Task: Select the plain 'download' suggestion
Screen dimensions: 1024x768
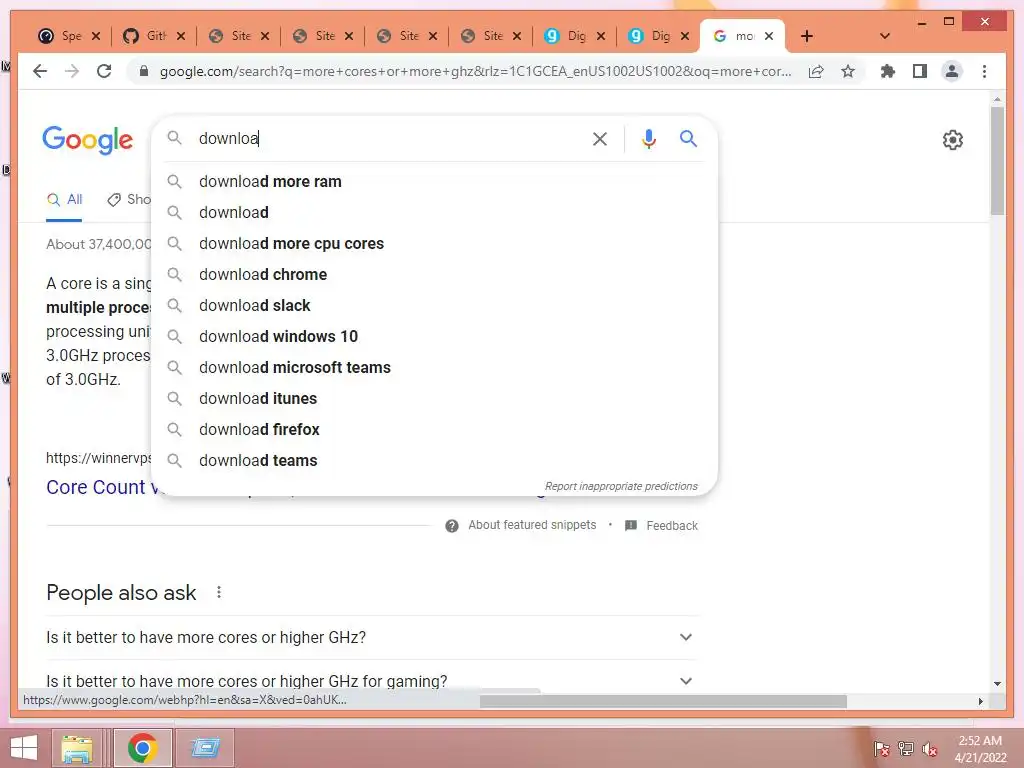Action: pyautogui.click(x=434, y=212)
